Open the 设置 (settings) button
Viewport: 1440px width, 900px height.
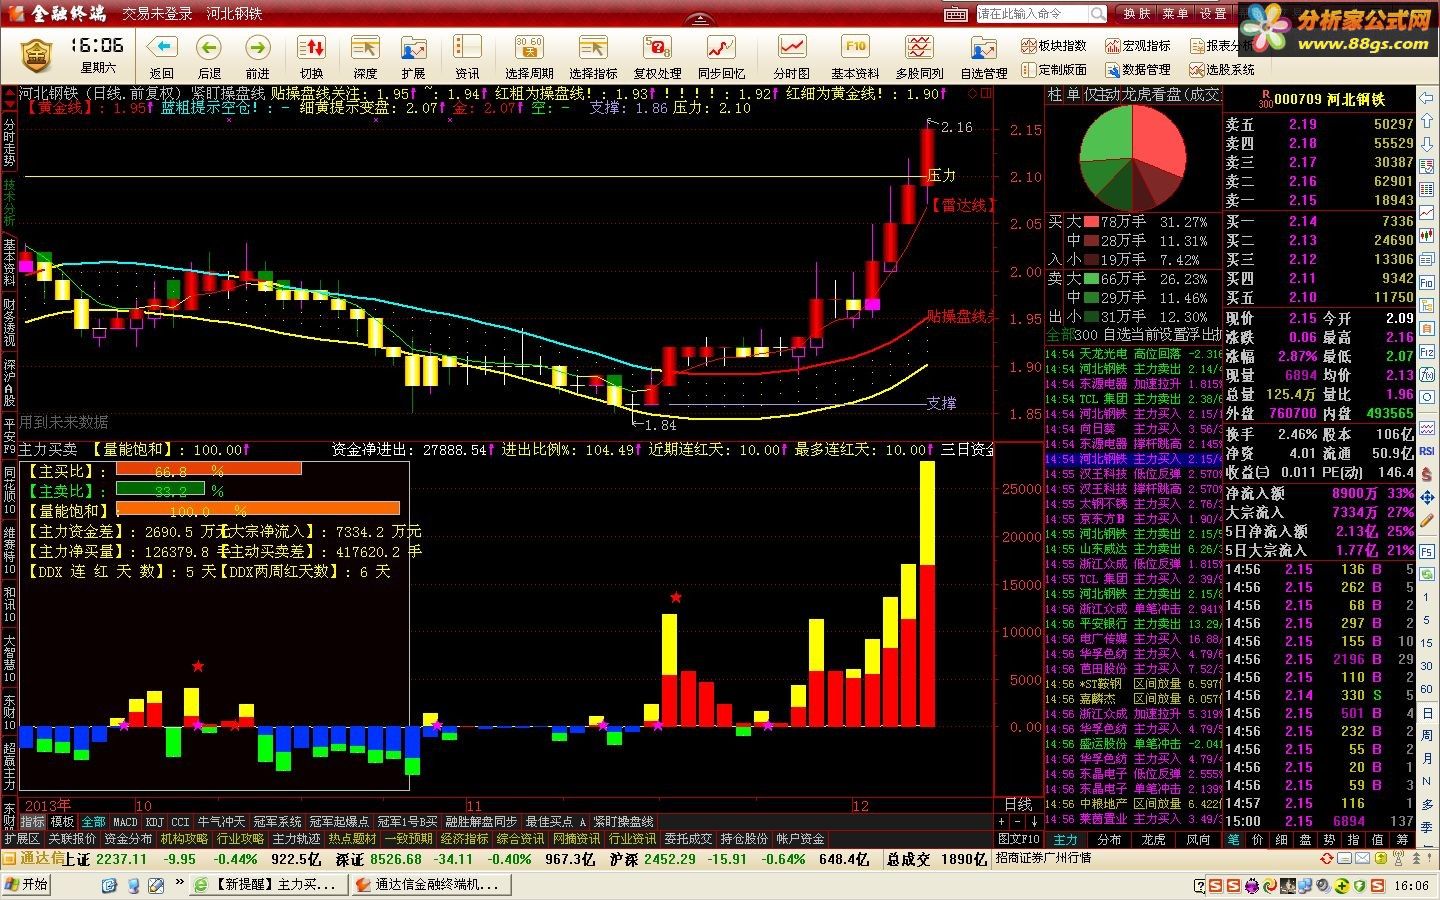point(1213,14)
